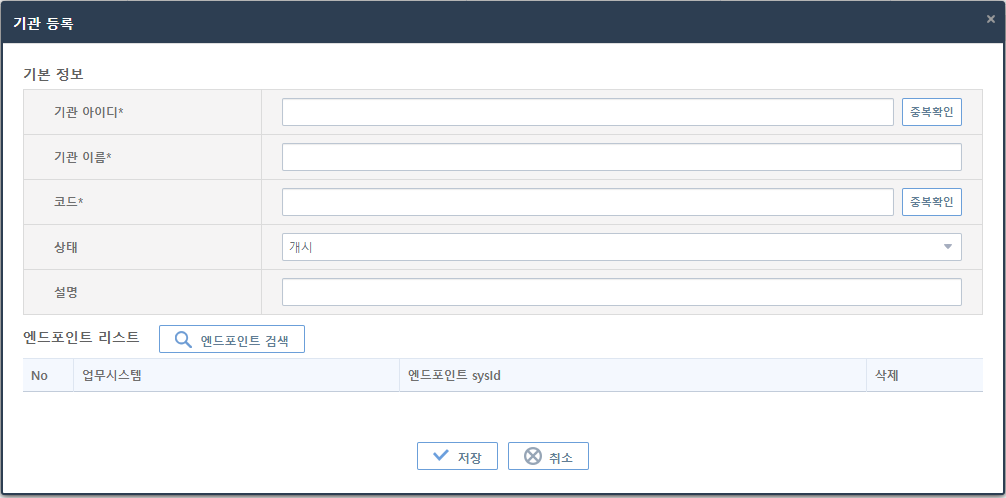Click into the 기관 이름 text box

pos(621,157)
